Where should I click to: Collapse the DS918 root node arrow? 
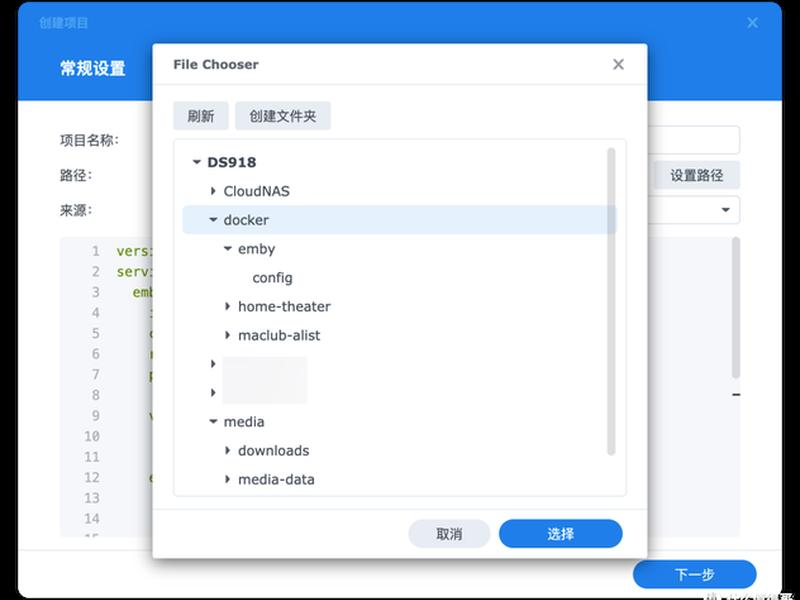point(196,162)
